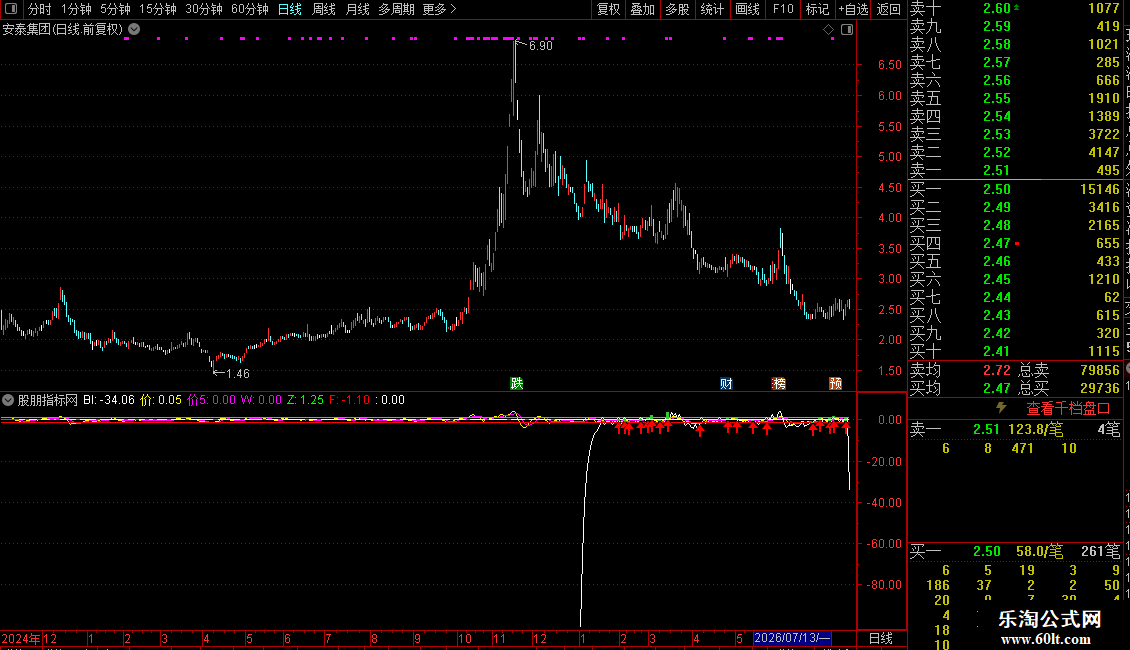Image resolution: width=1130 pixels, height=650 pixels.
Task: Click the blue 财 event marker
Action: click(x=726, y=383)
